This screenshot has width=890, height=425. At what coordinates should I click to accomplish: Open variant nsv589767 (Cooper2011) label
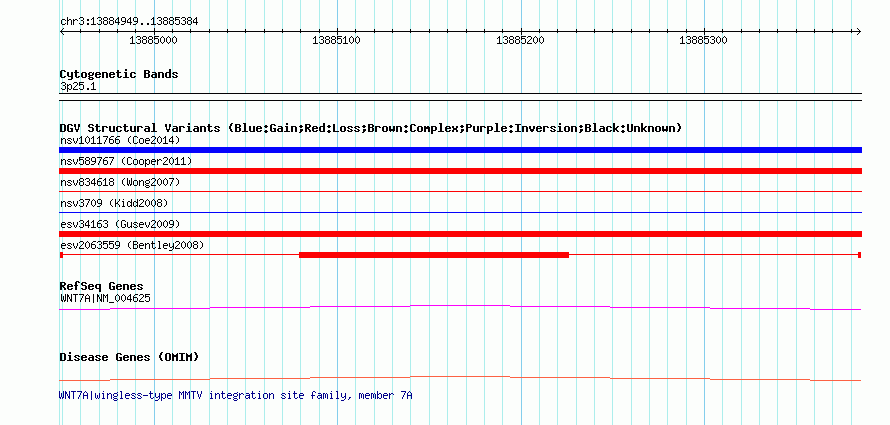click(126, 161)
